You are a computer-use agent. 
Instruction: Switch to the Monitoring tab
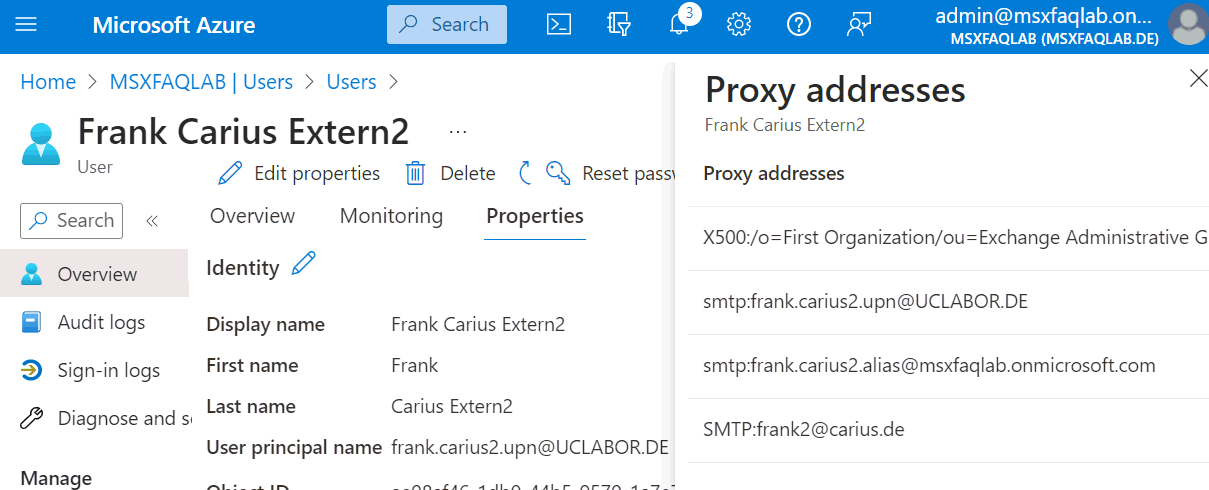coord(391,216)
